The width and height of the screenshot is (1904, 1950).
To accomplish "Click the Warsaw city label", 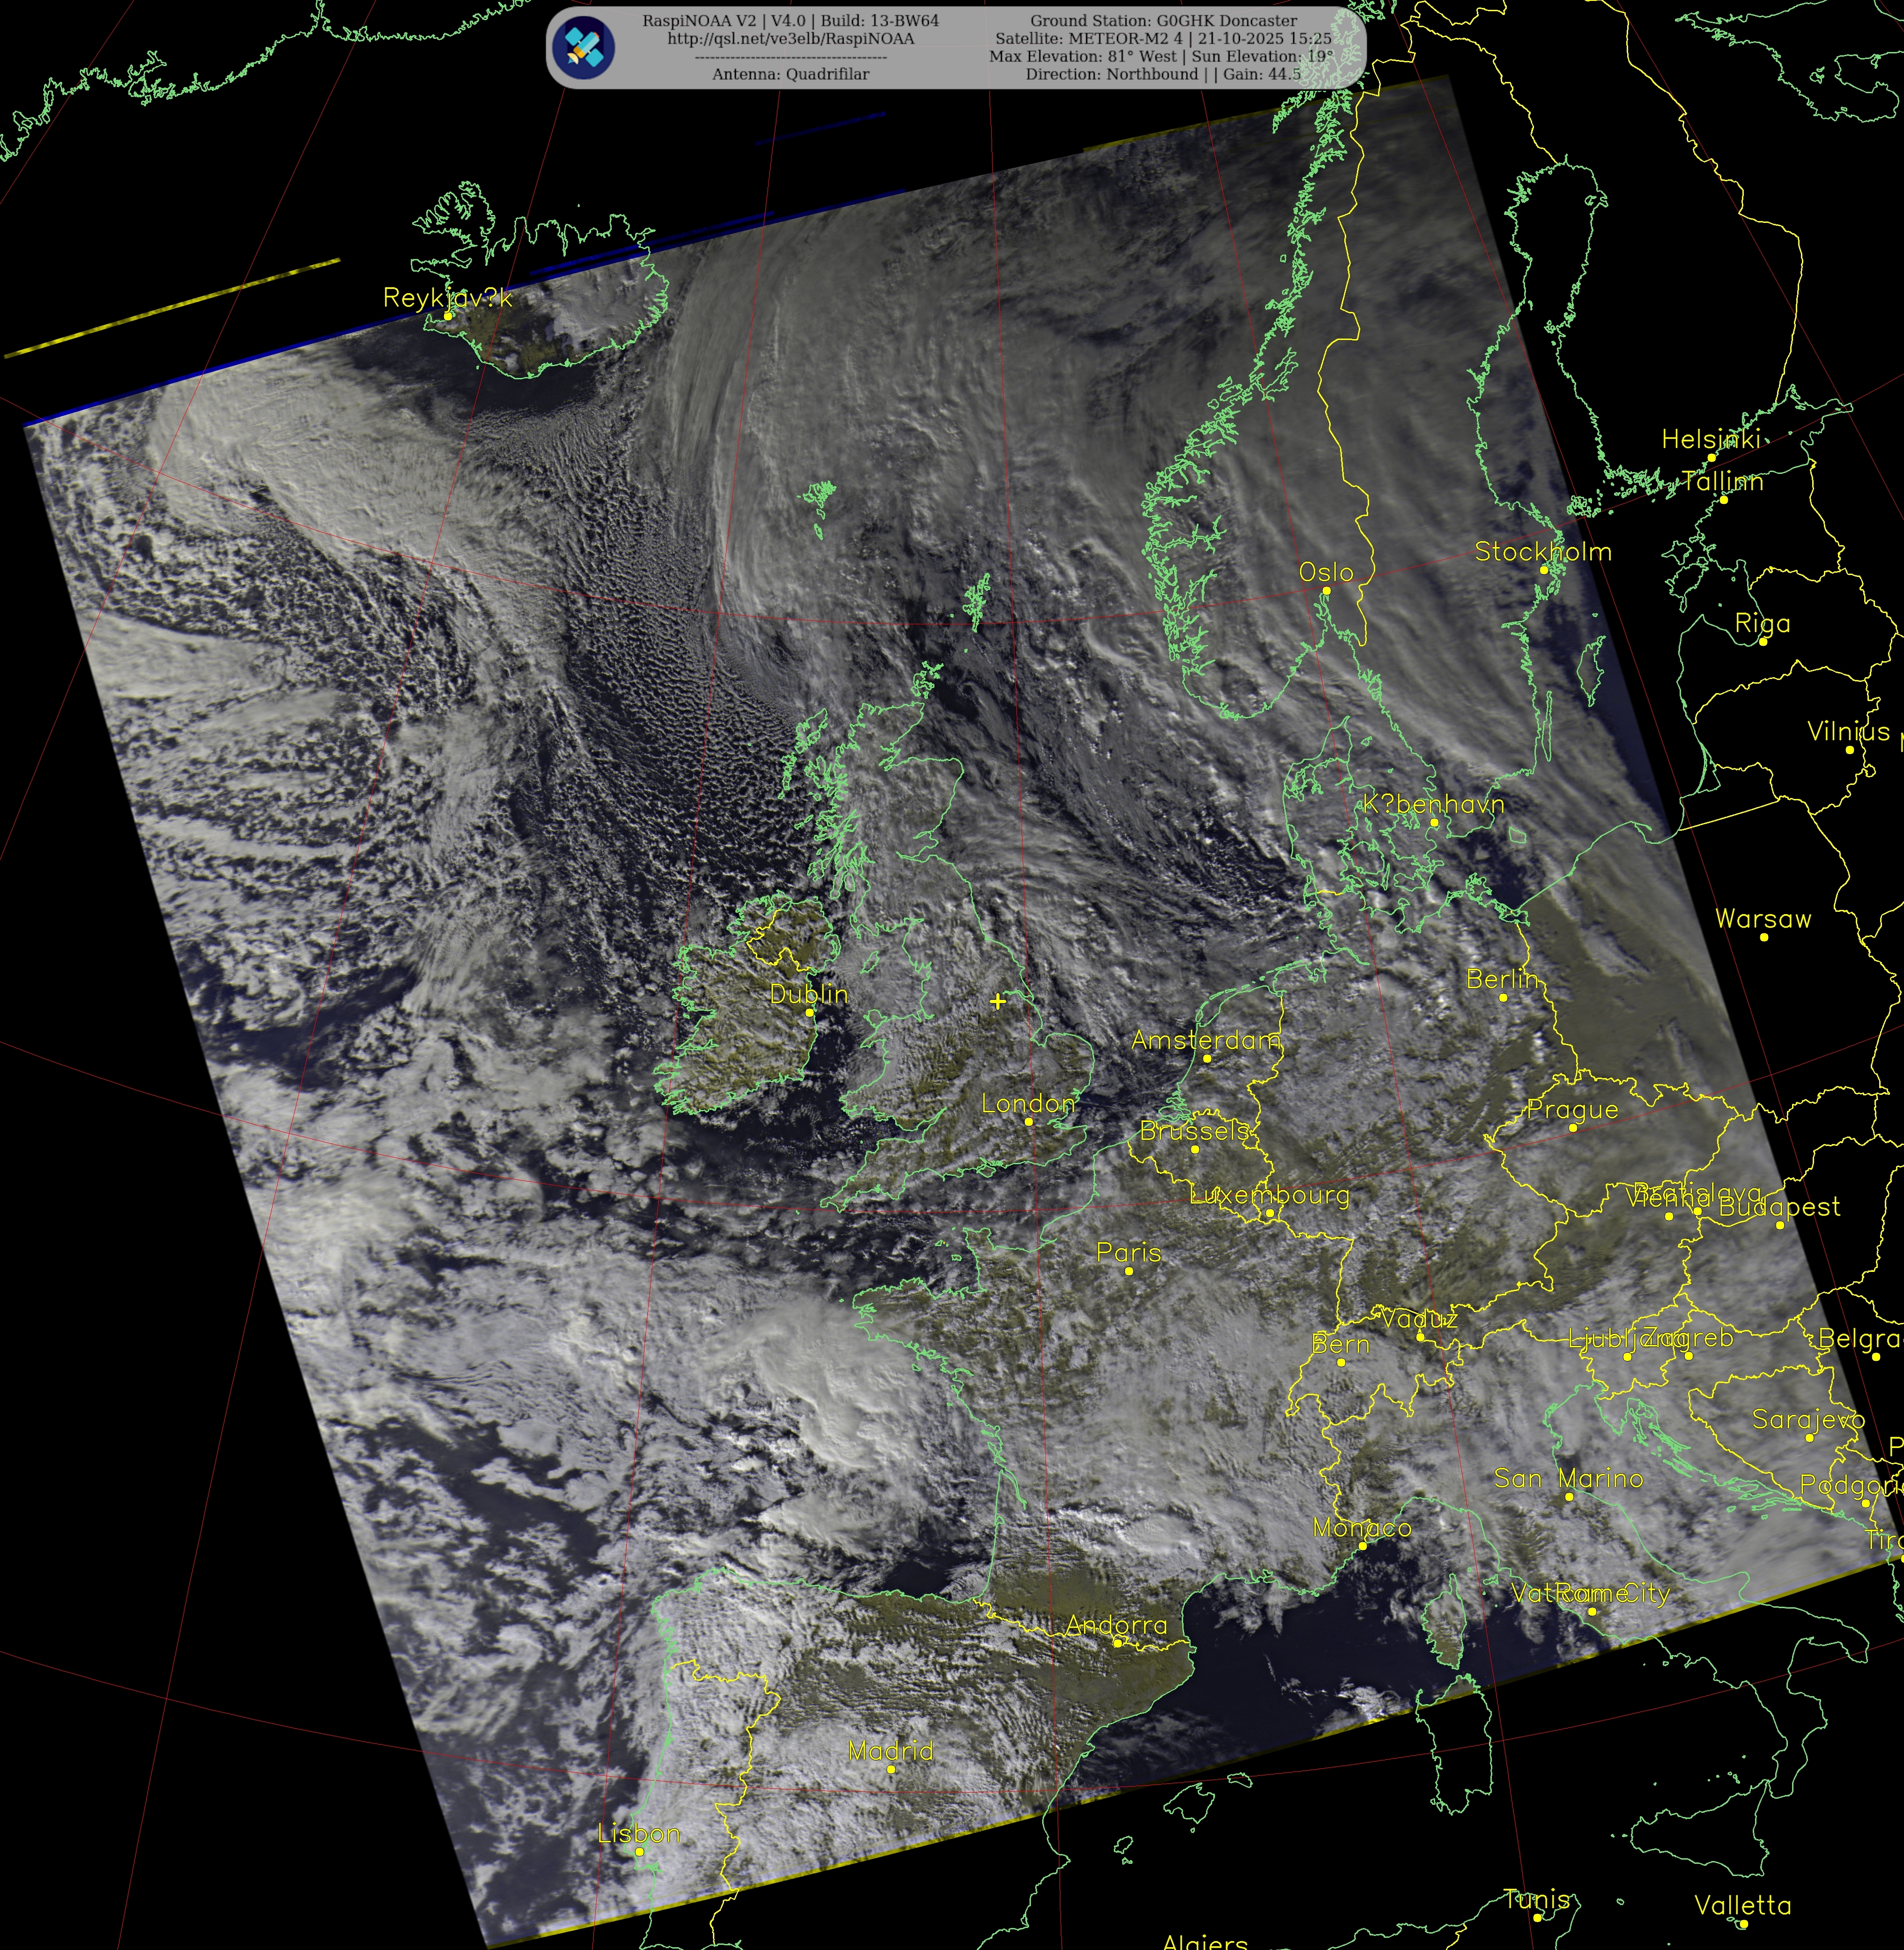I will click(x=1762, y=919).
